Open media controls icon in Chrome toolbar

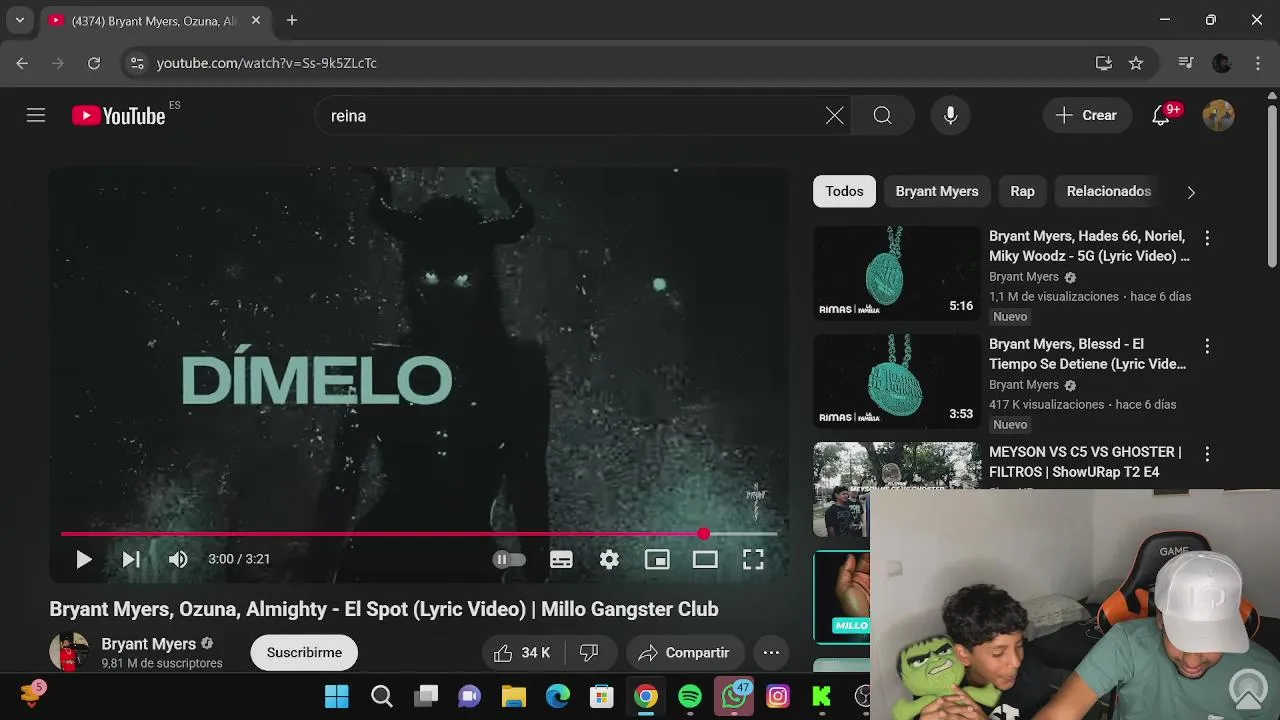coord(1186,63)
